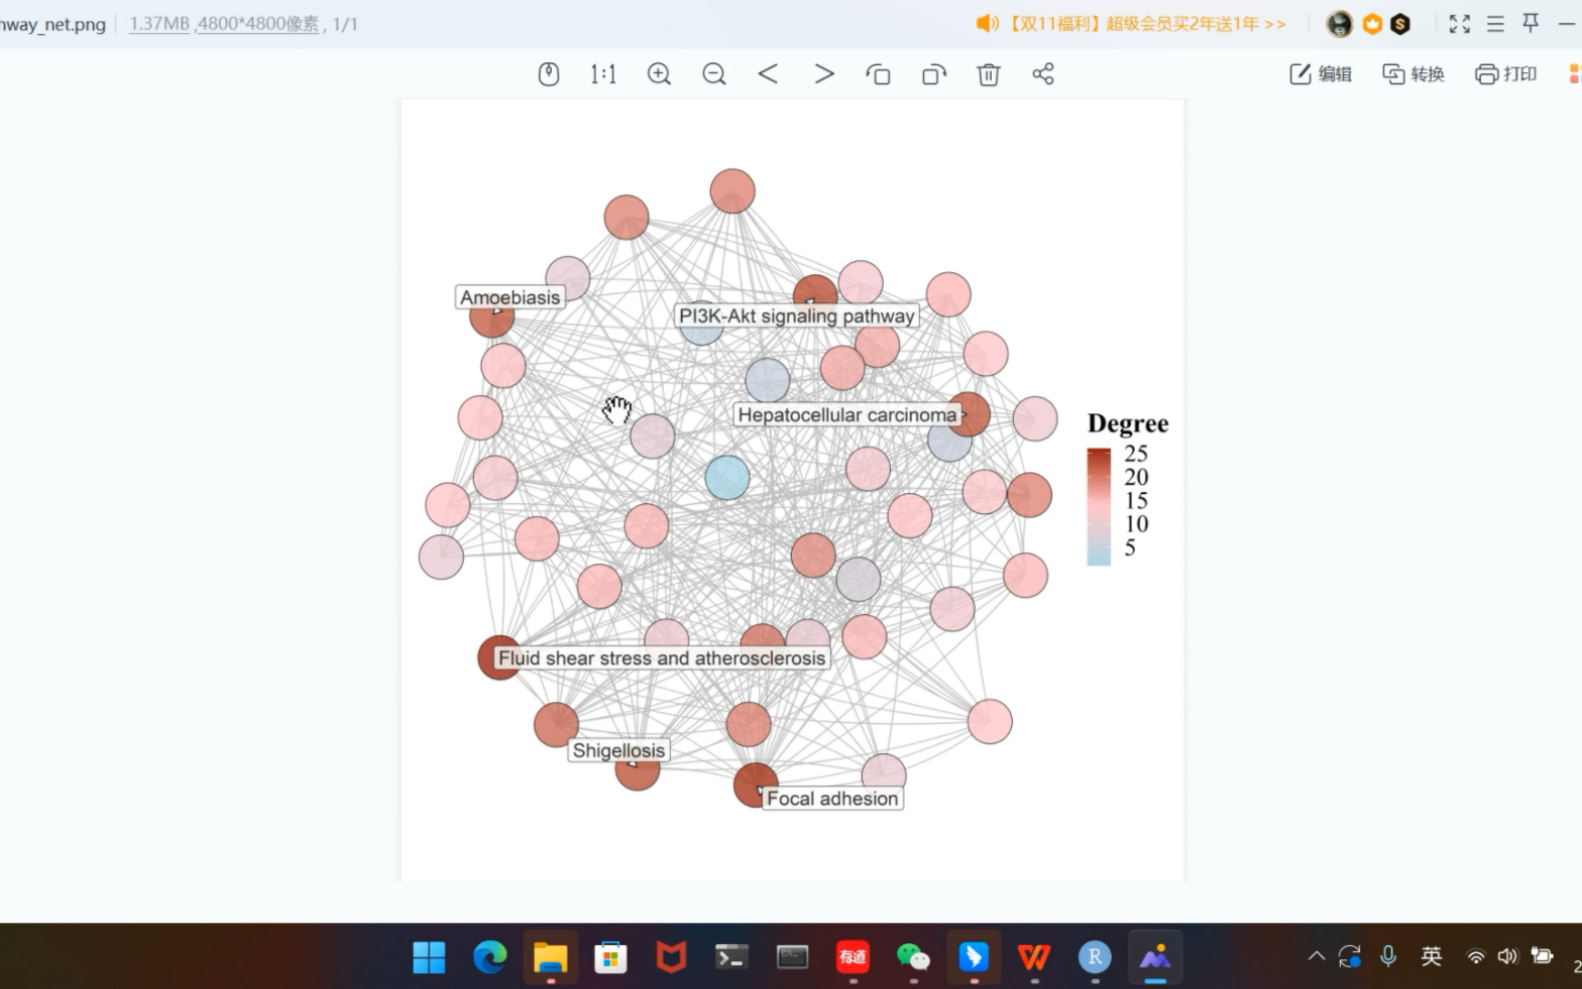Click the filename way_net.png in title bar
The height and width of the screenshot is (989, 1582).
pos(53,24)
